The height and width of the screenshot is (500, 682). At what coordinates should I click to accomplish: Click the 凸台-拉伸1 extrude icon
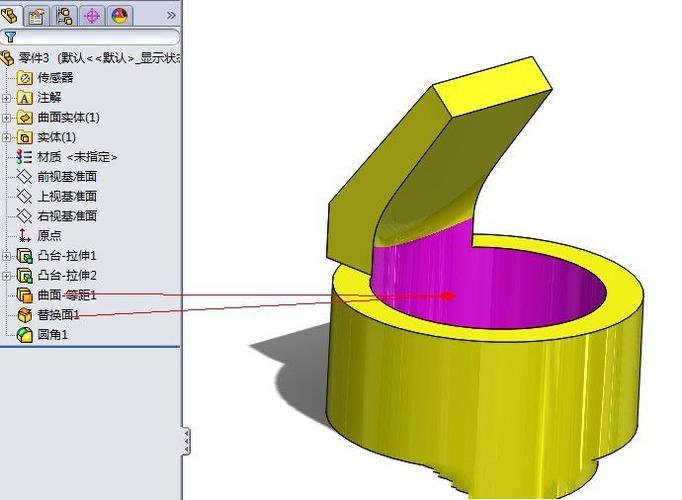25,256
